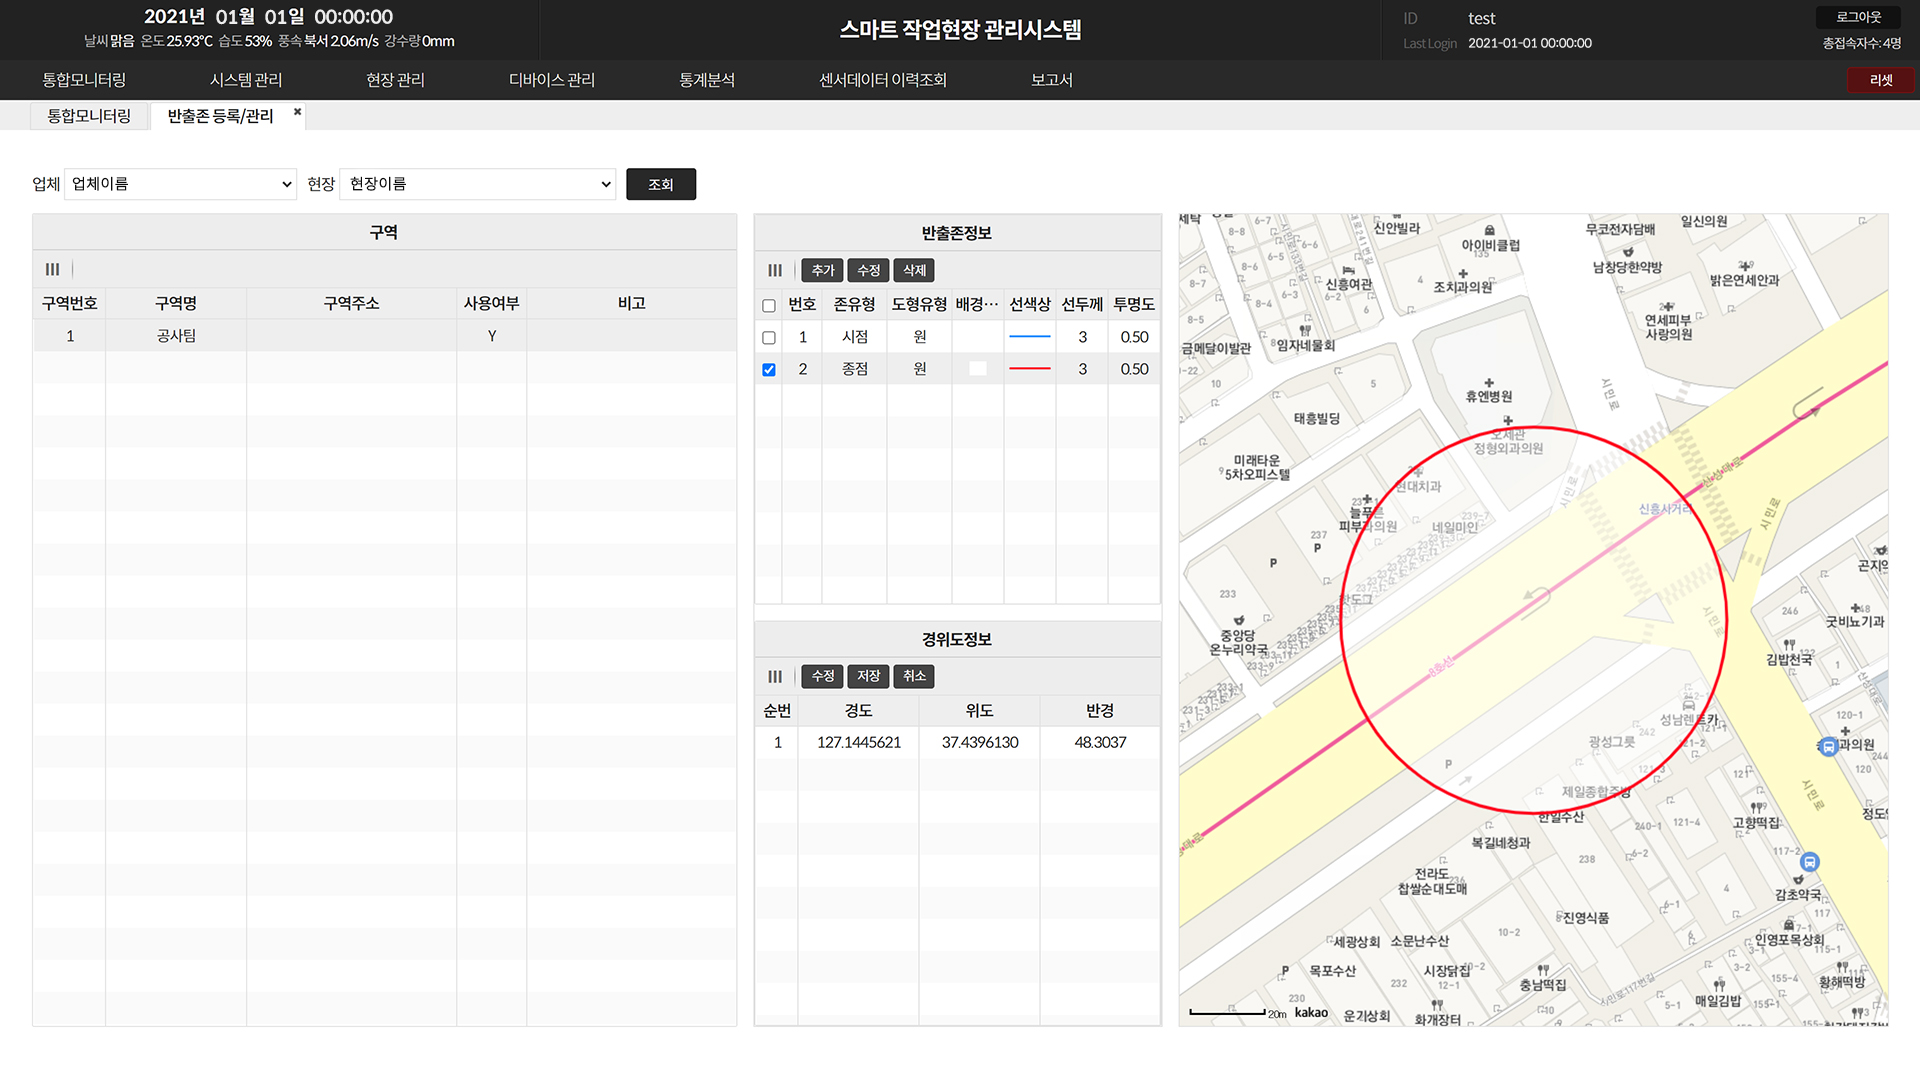Open the 디바이스 관리 menu
The width and height of the screenshot is (1920, 1080).
point(552,80)
